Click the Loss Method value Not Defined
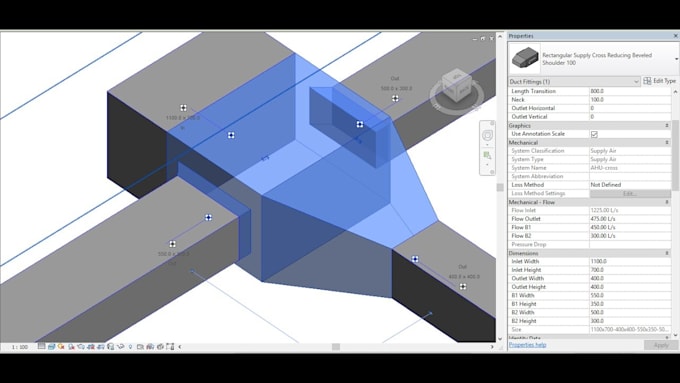 [630, 185]
